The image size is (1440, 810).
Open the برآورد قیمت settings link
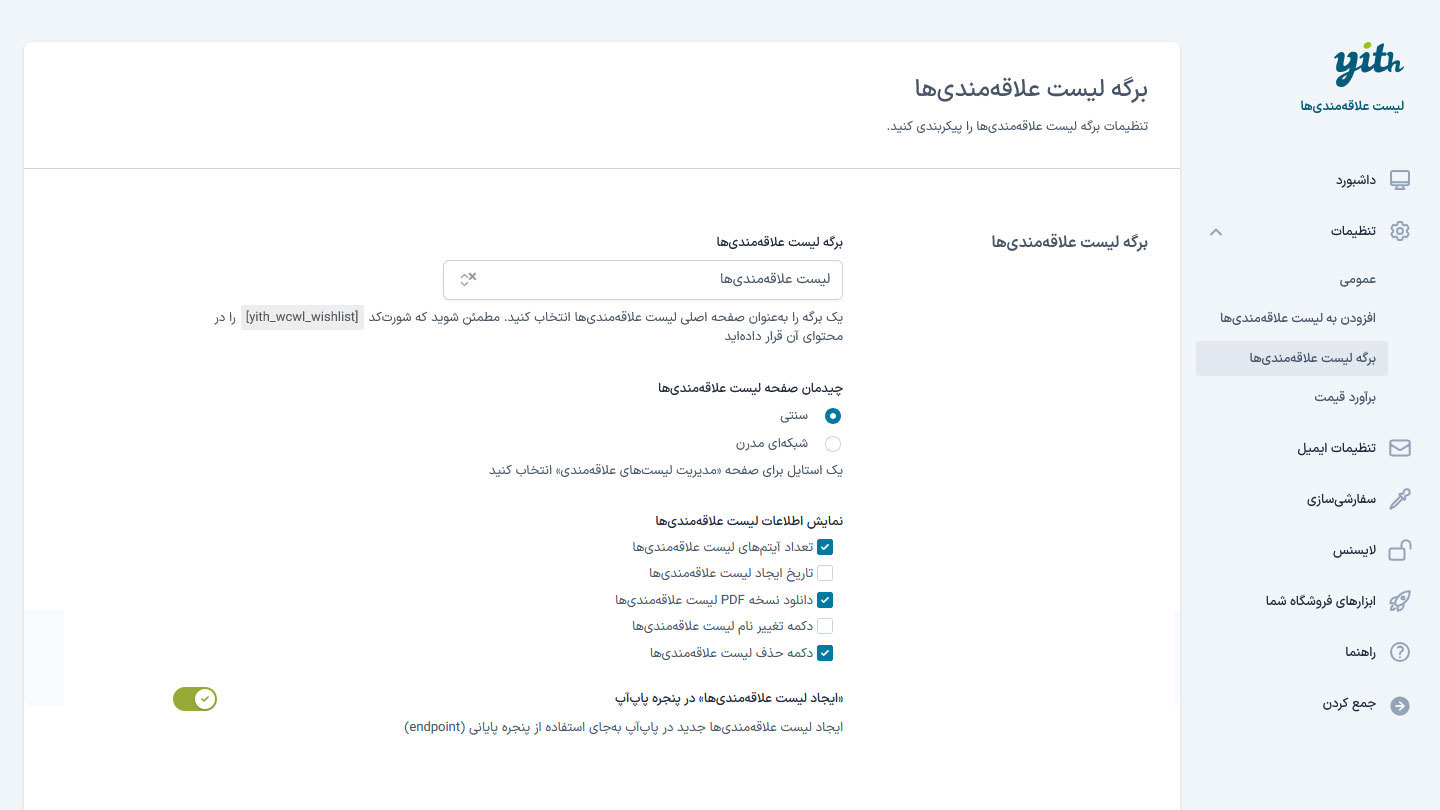click(1346, 398)
